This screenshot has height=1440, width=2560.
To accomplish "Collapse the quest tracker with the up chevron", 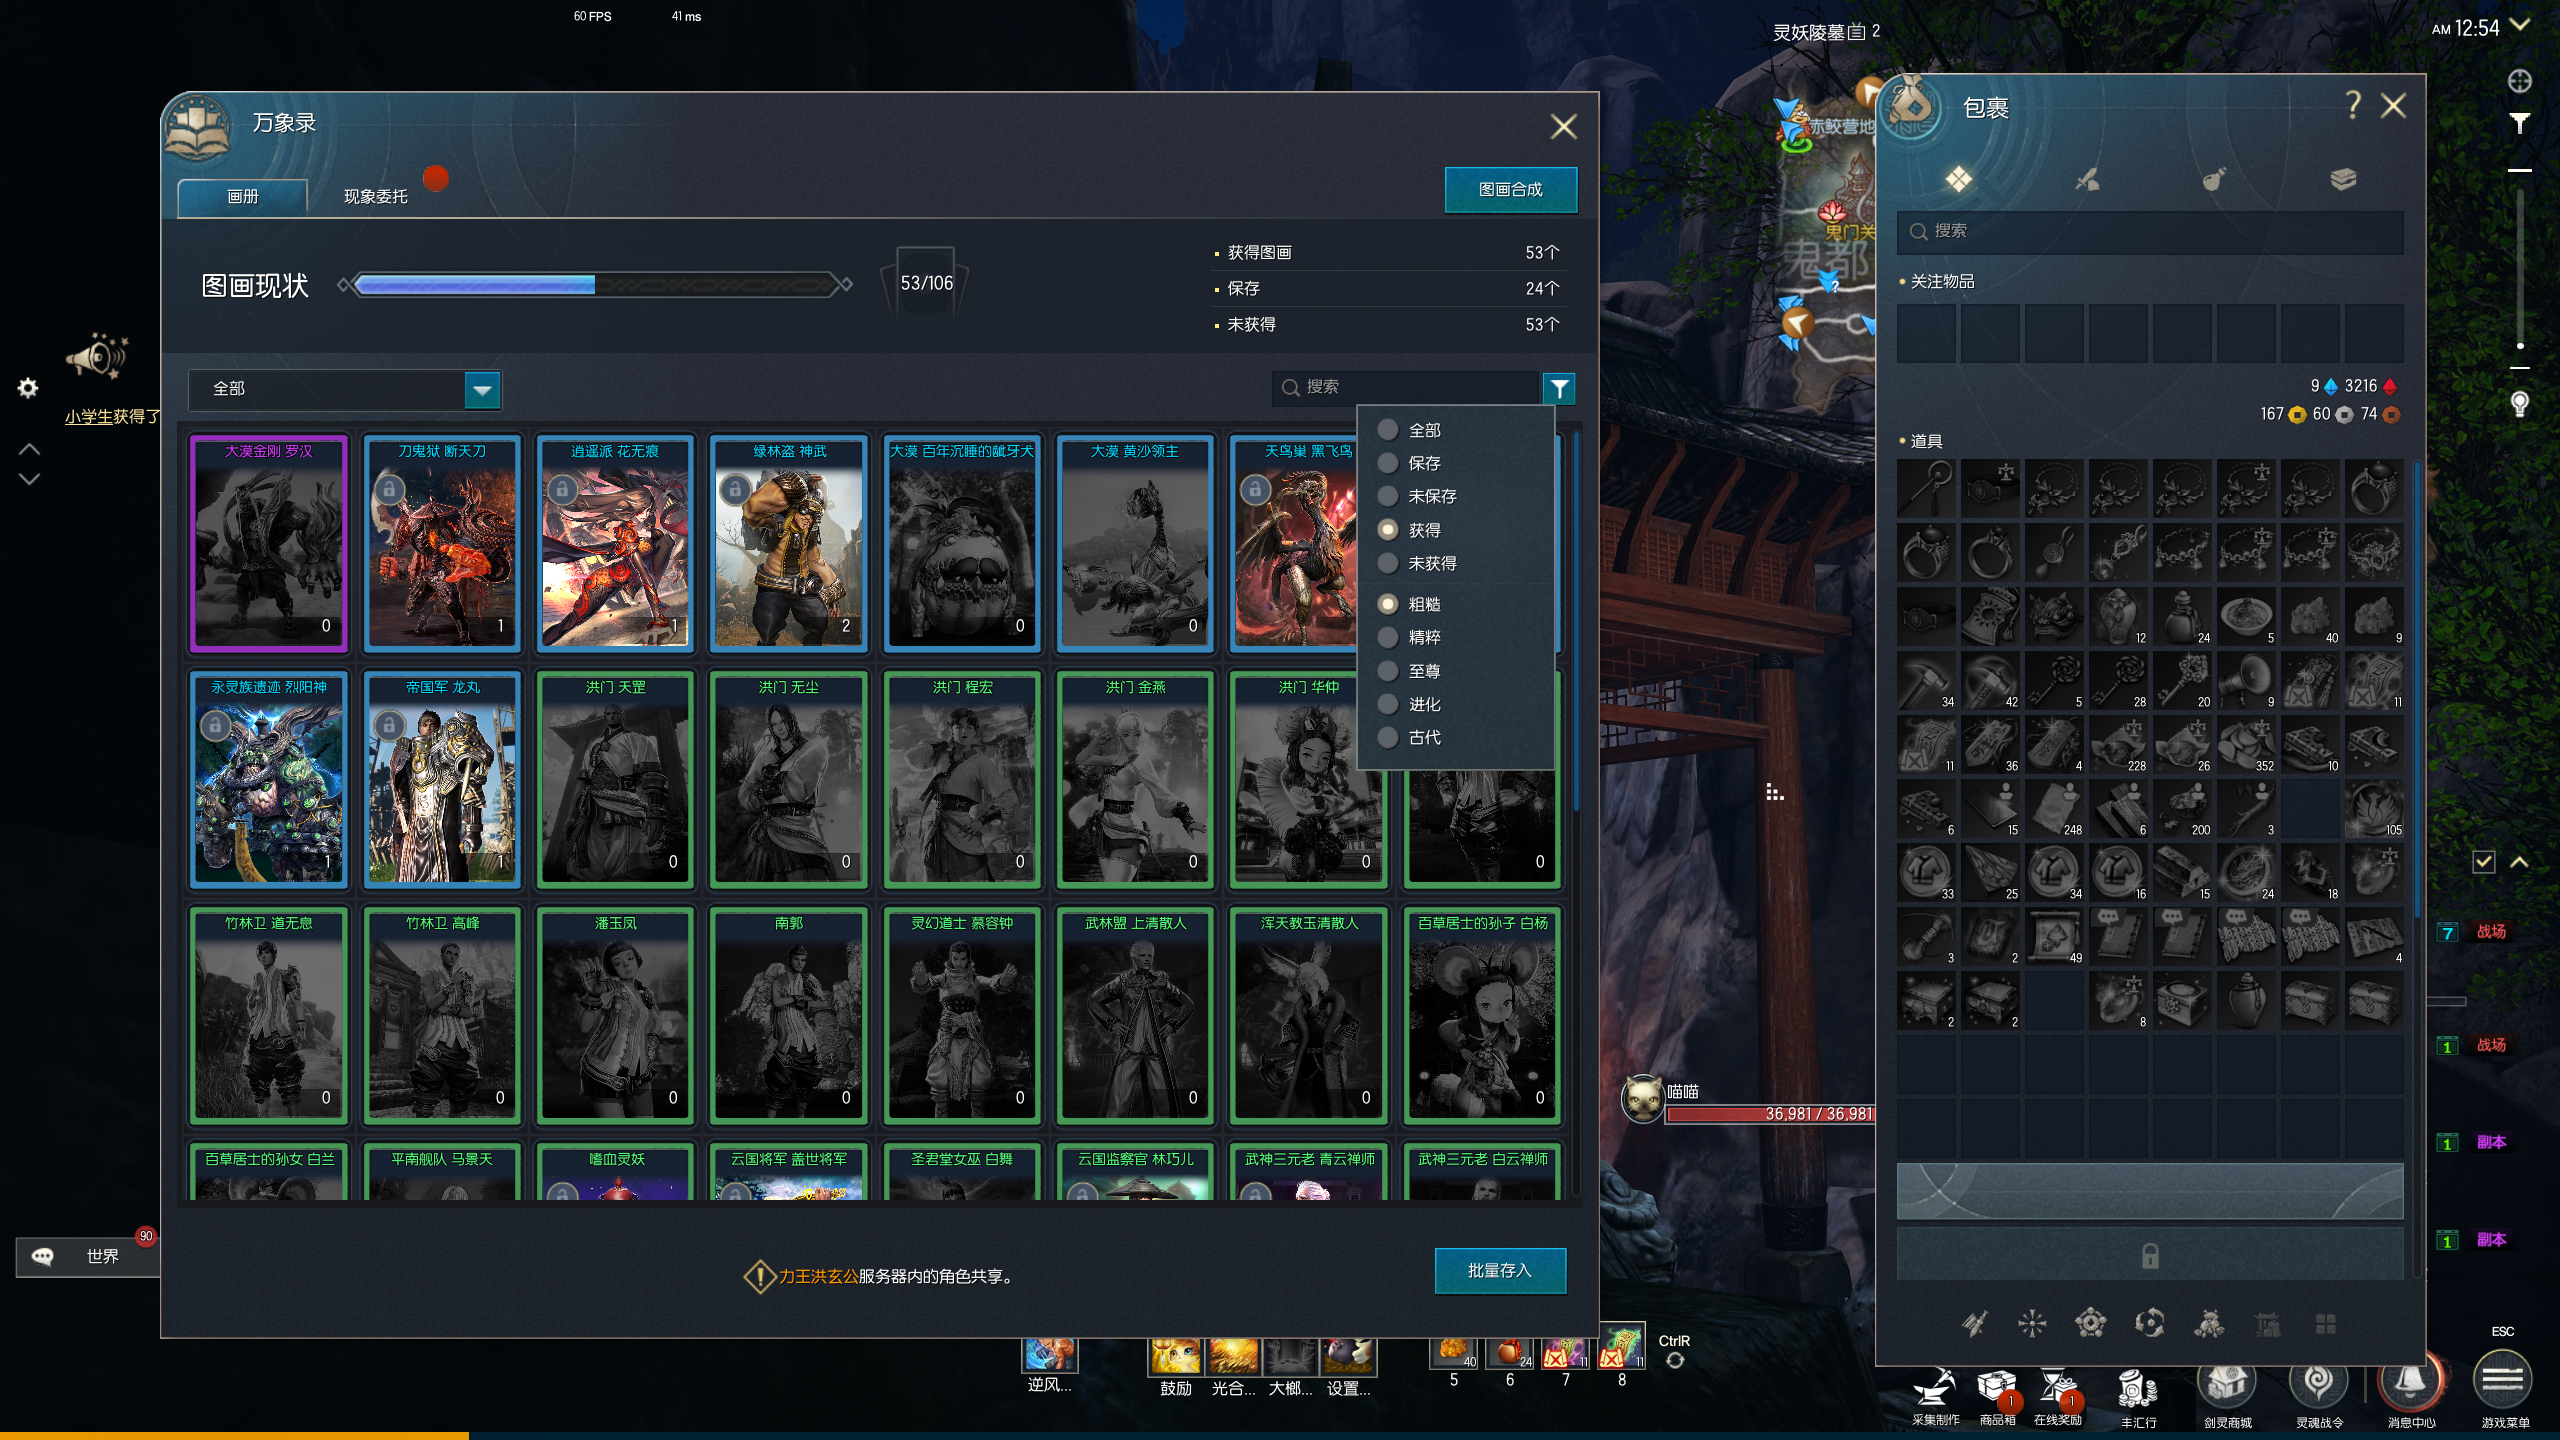I will tap(2519, 861).
